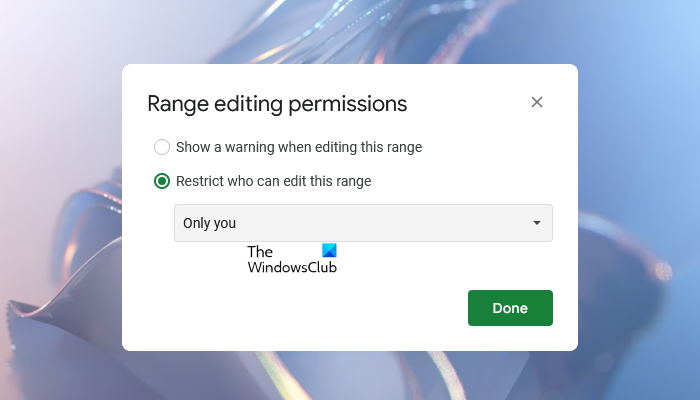
Task: Click the "Show a warning when editing this range" label
Action: pos(298,147)
